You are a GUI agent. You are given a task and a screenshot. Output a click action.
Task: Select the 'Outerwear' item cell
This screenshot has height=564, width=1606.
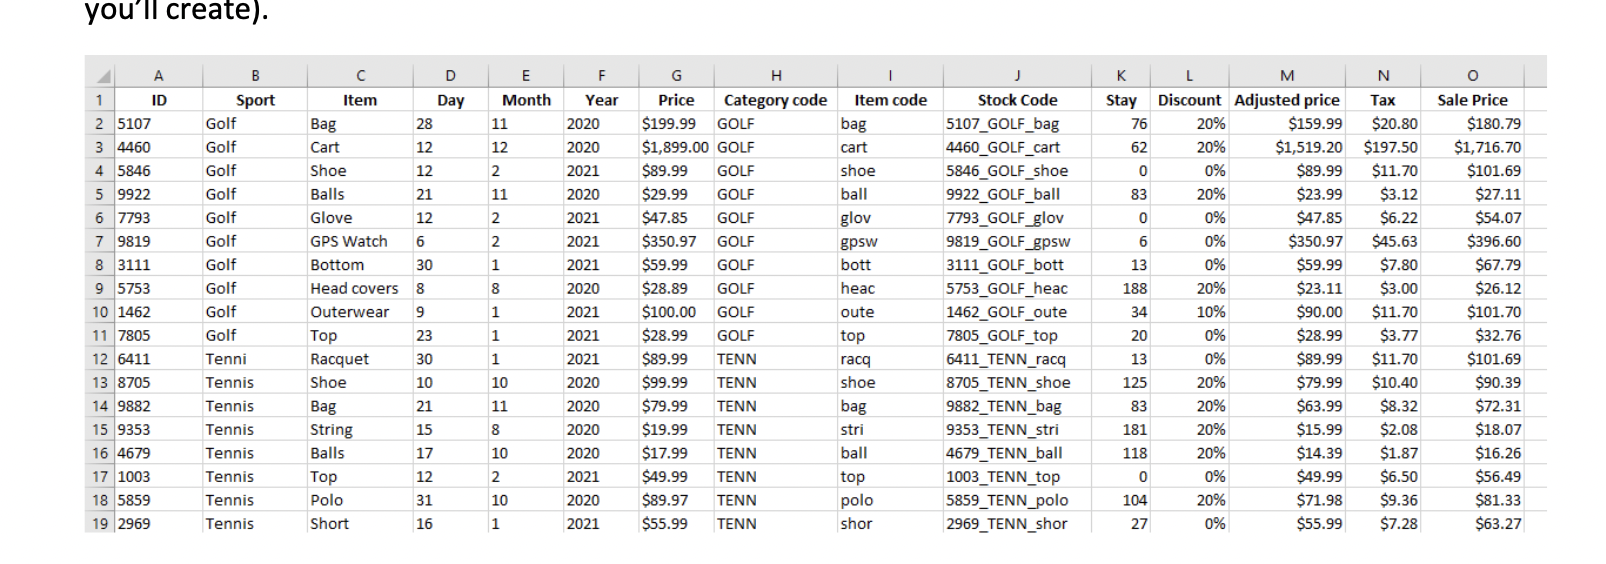click(x=360, y=312)
